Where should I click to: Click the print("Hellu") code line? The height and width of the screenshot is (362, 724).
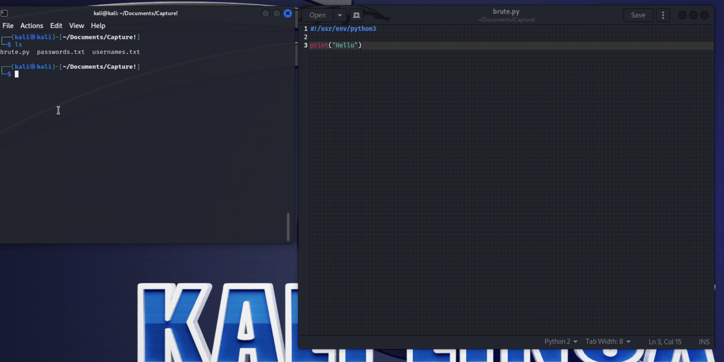point(336,45)
